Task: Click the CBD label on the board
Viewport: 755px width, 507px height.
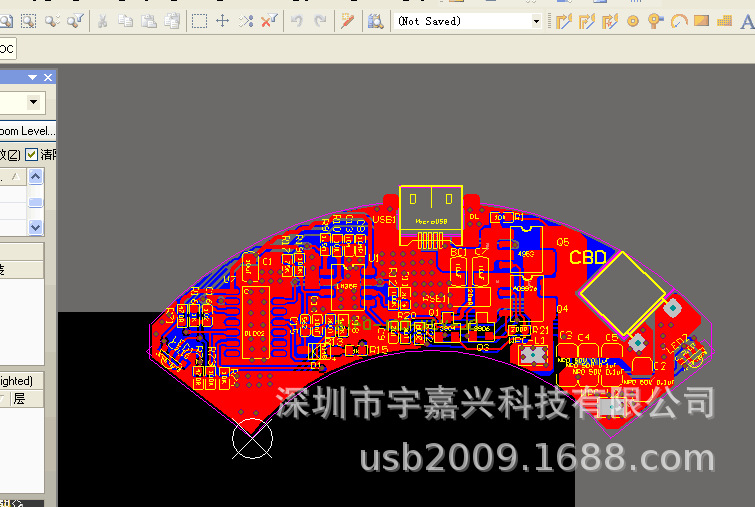Action: pyautogui.click(x=587, y=258)
